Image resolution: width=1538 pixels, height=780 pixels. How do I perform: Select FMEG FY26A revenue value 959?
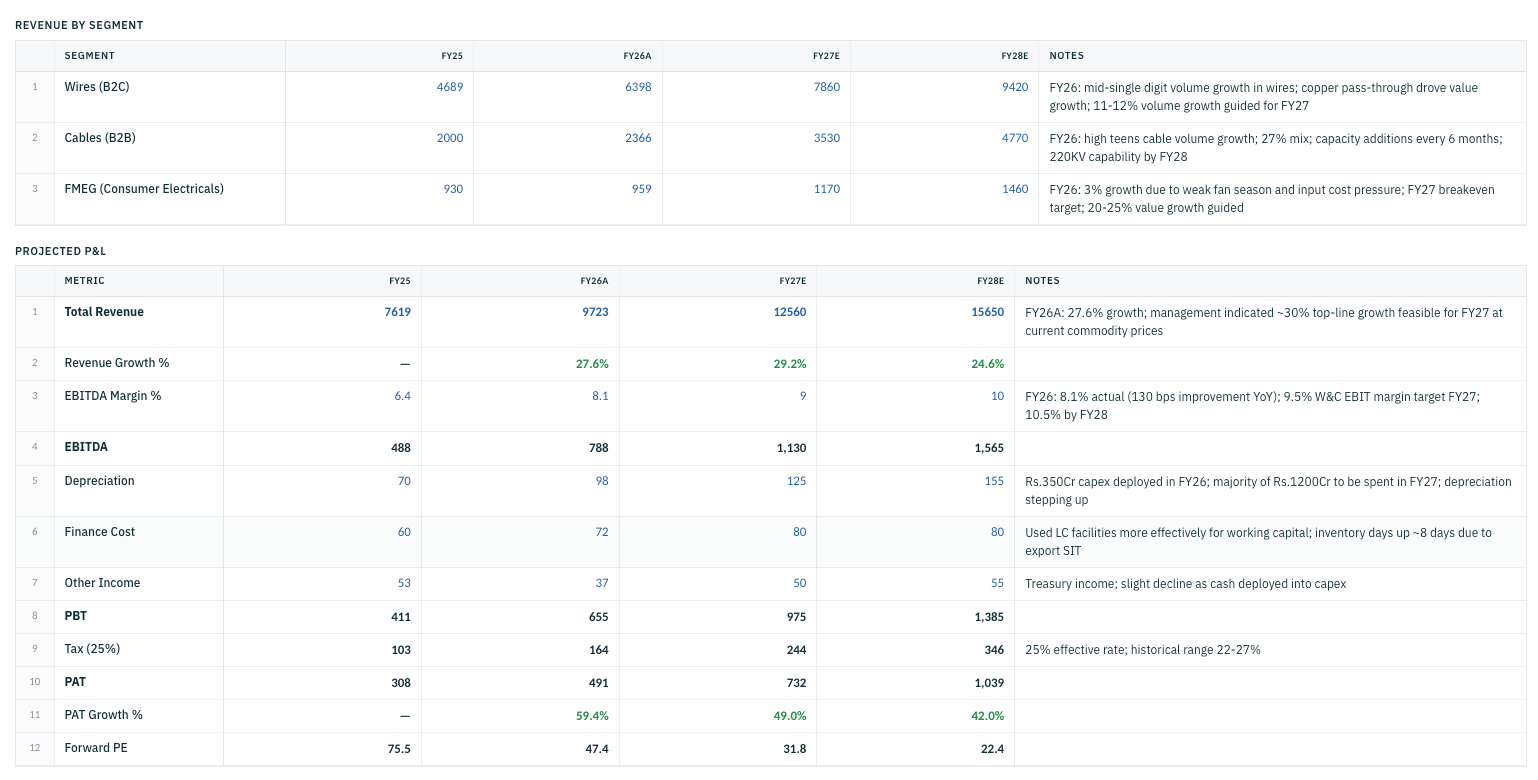pos(642,189)
